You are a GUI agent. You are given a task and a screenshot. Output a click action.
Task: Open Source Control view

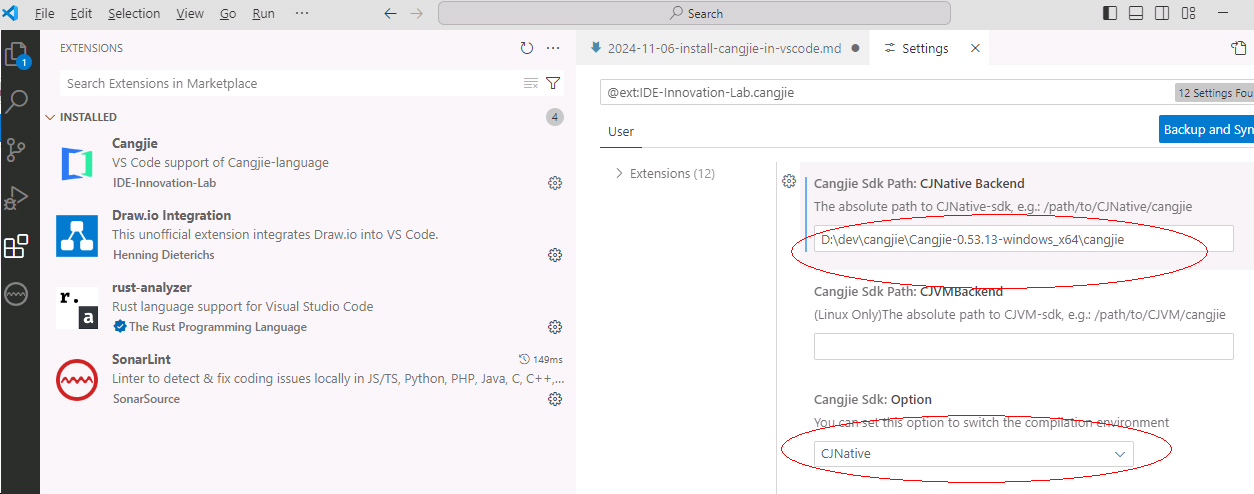click(17, 150)
